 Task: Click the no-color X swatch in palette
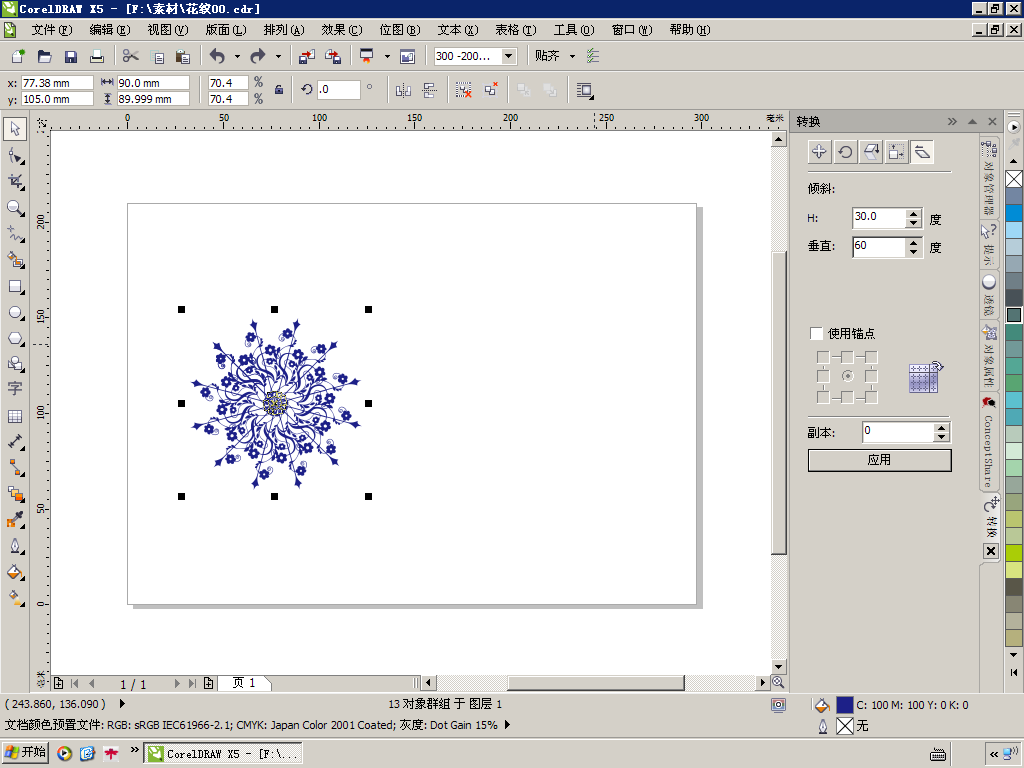[1014, 178]
